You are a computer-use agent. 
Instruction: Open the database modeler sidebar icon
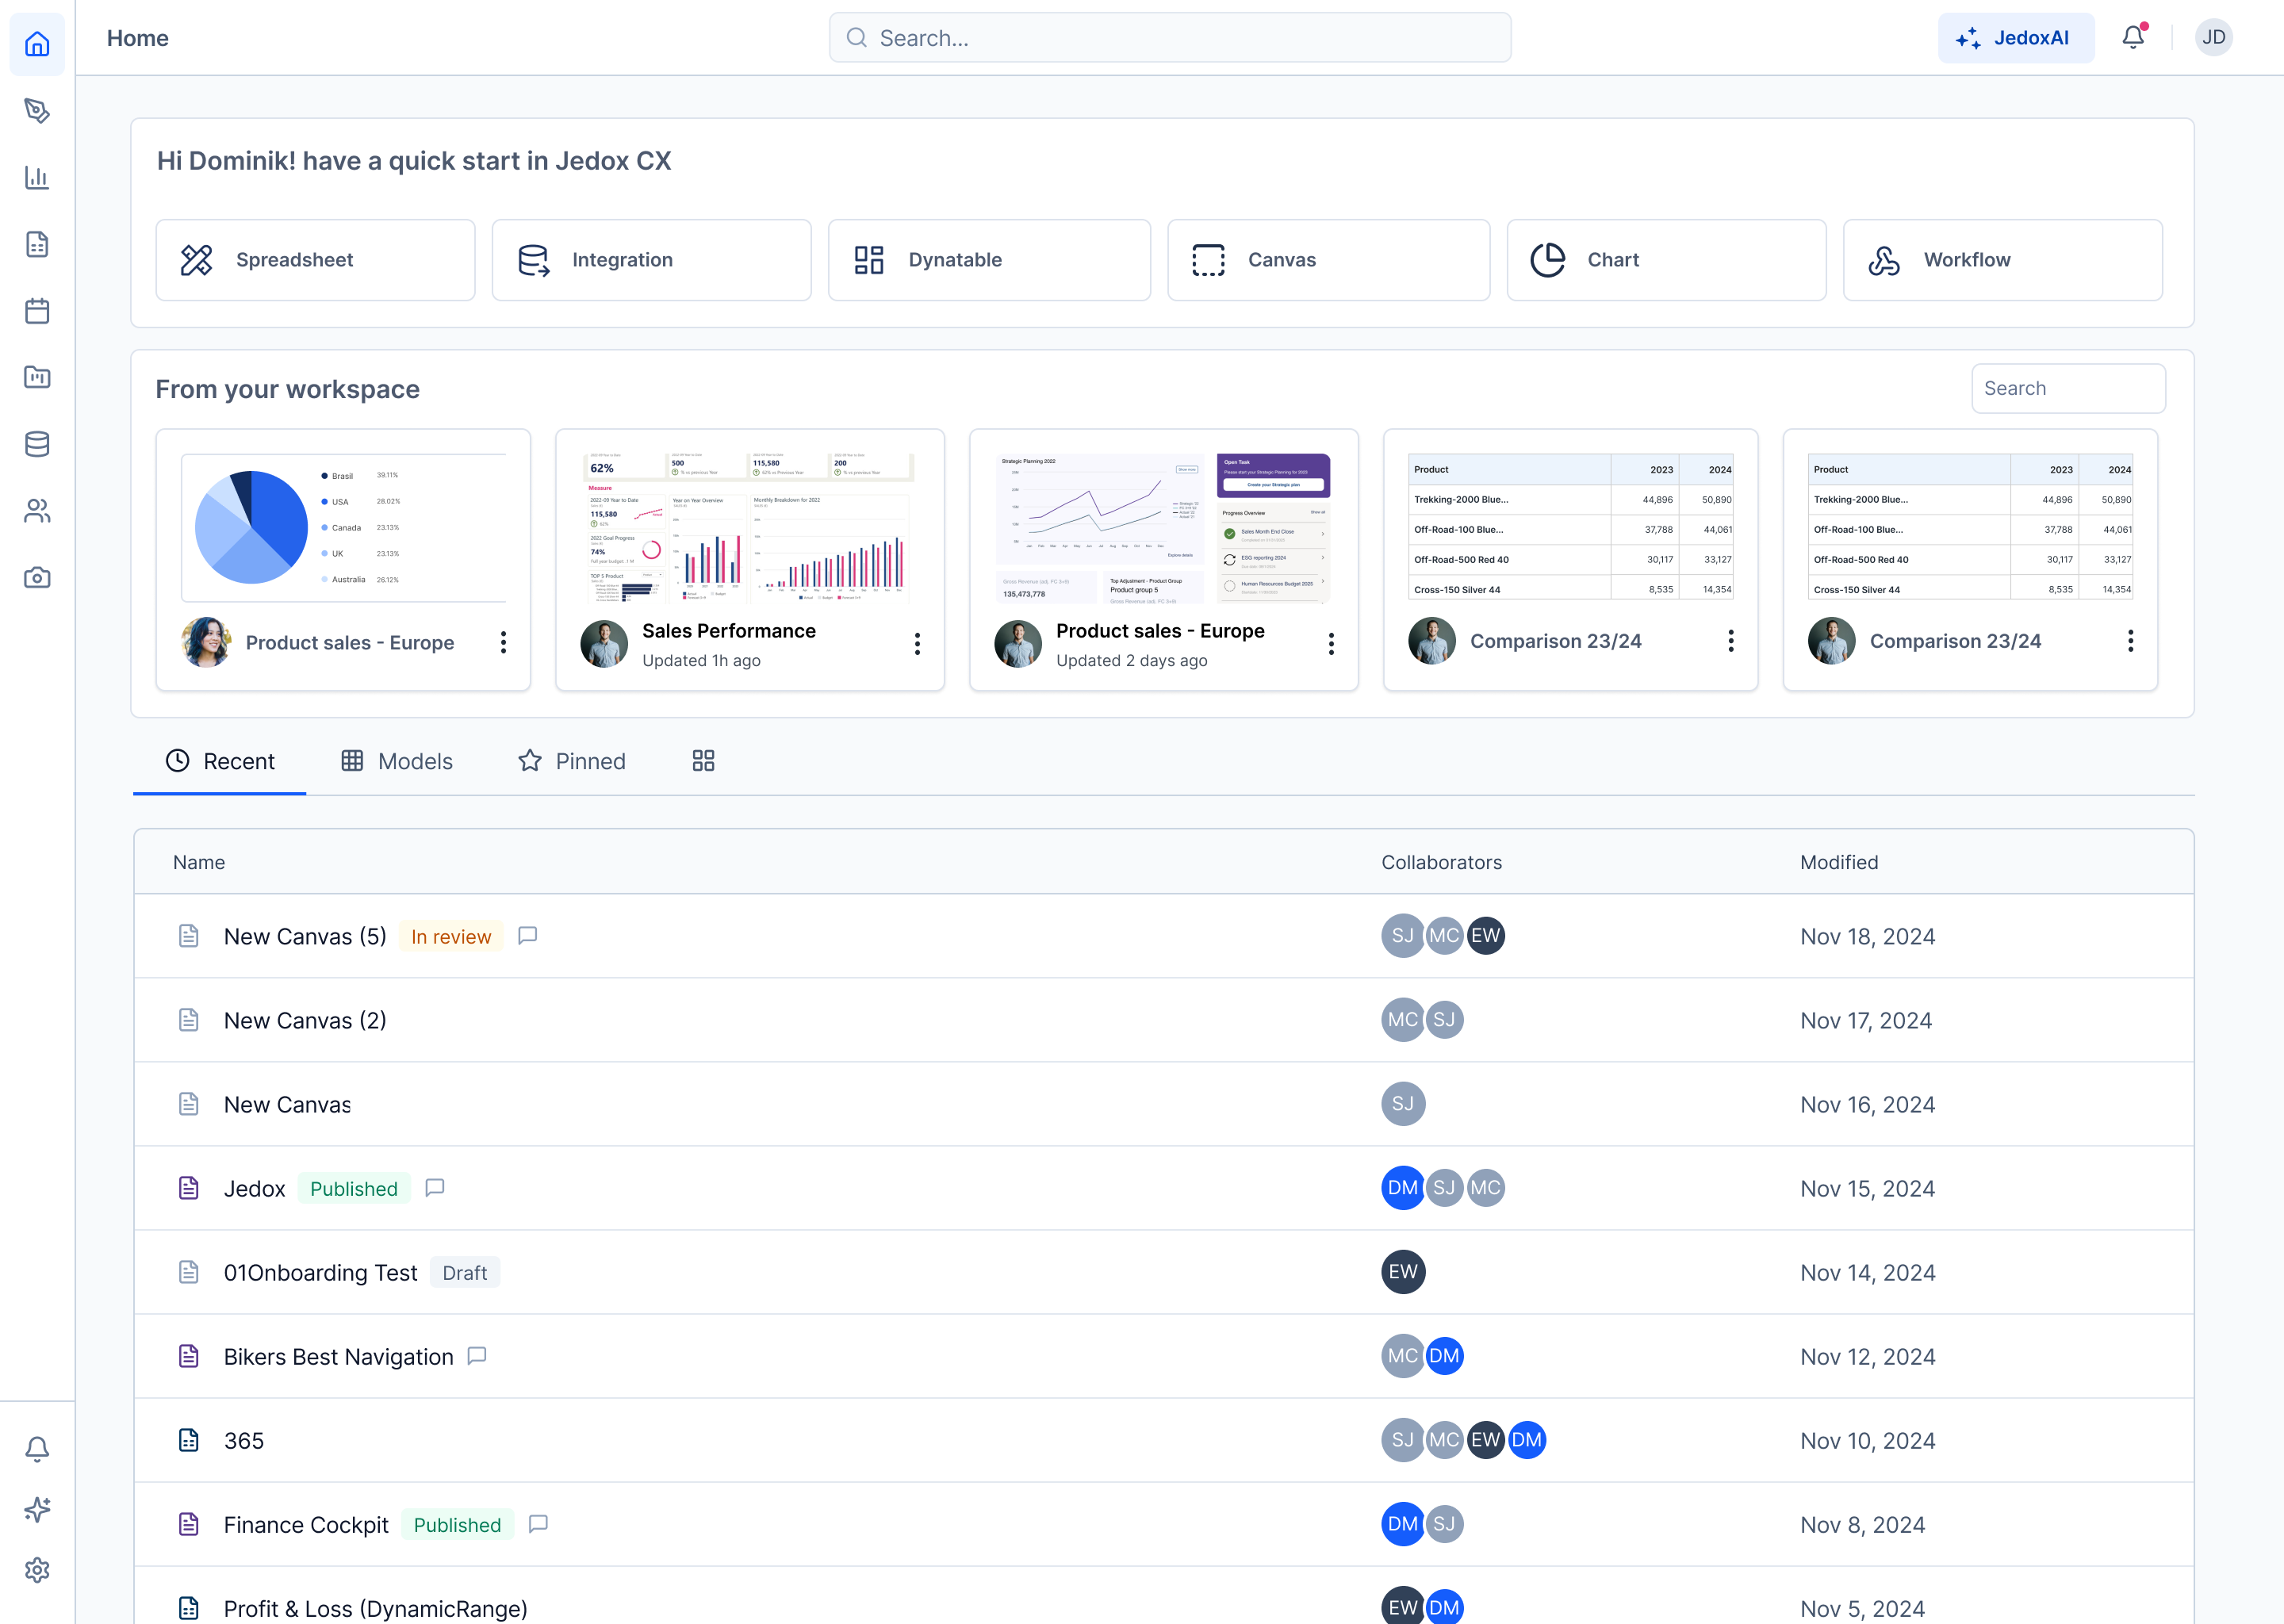click(x=37, y=444)
